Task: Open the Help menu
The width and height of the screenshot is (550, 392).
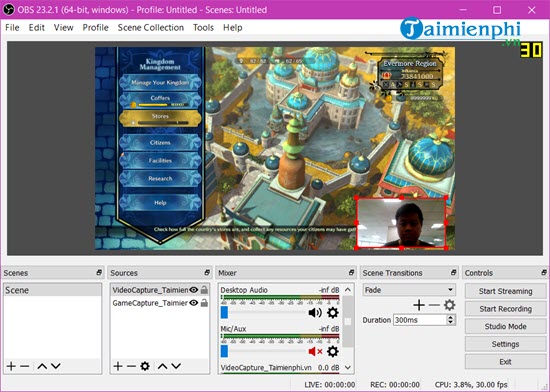Action: pos(233,28)
